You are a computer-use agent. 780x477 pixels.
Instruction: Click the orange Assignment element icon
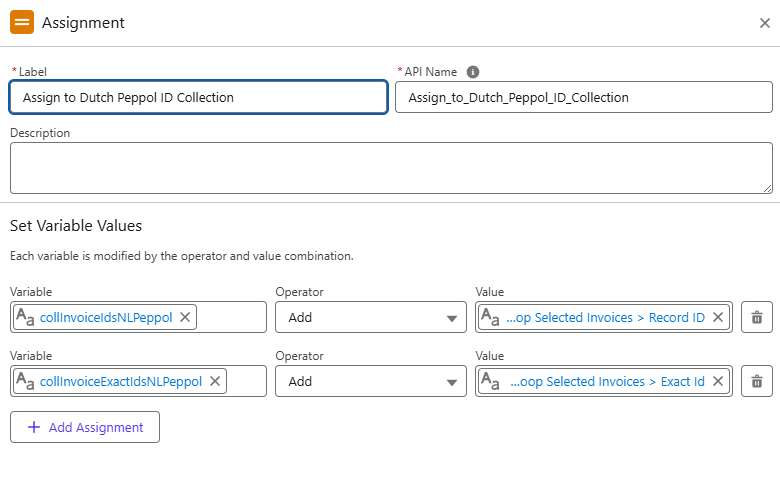click(22, 22)
